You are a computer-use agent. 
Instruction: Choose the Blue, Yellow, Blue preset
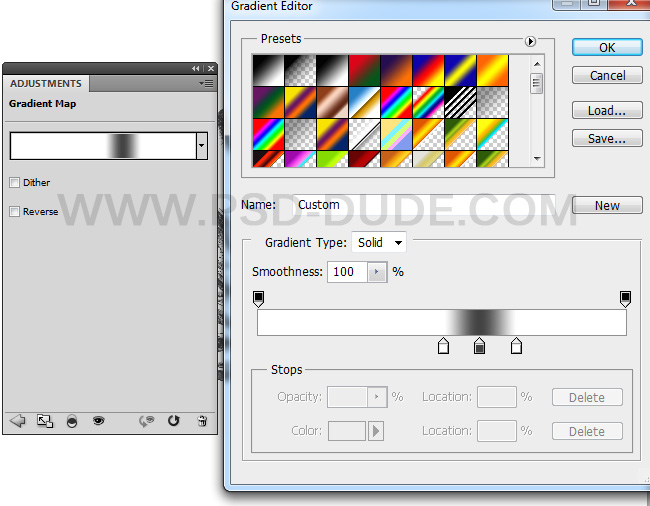460,70
